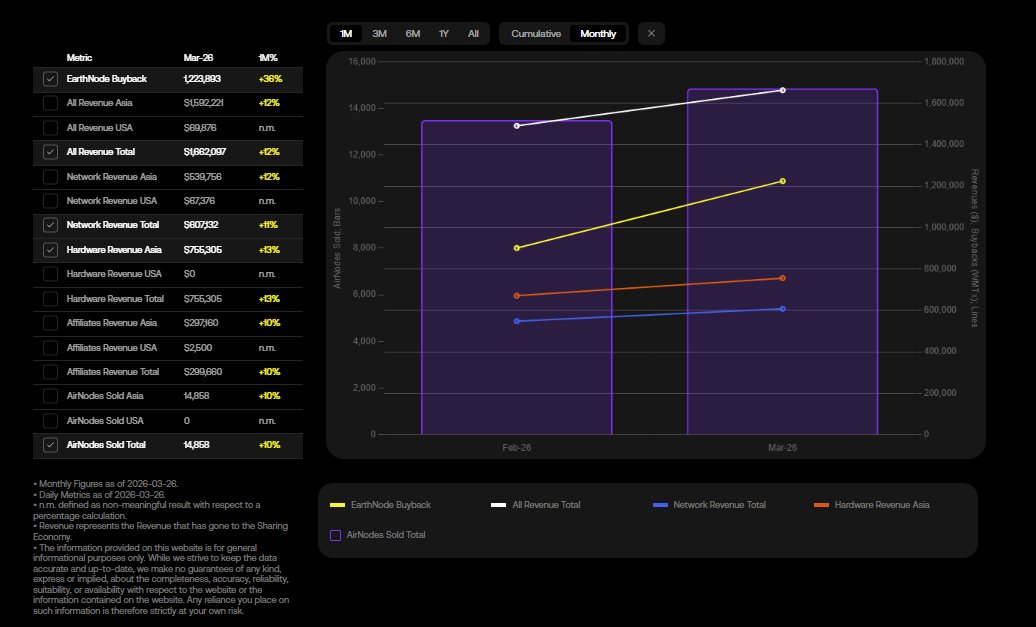Click the EarthNode Buyback legend label
Image resolution: width=1036 pixels, height=627 pixels.
click(390, 505)
